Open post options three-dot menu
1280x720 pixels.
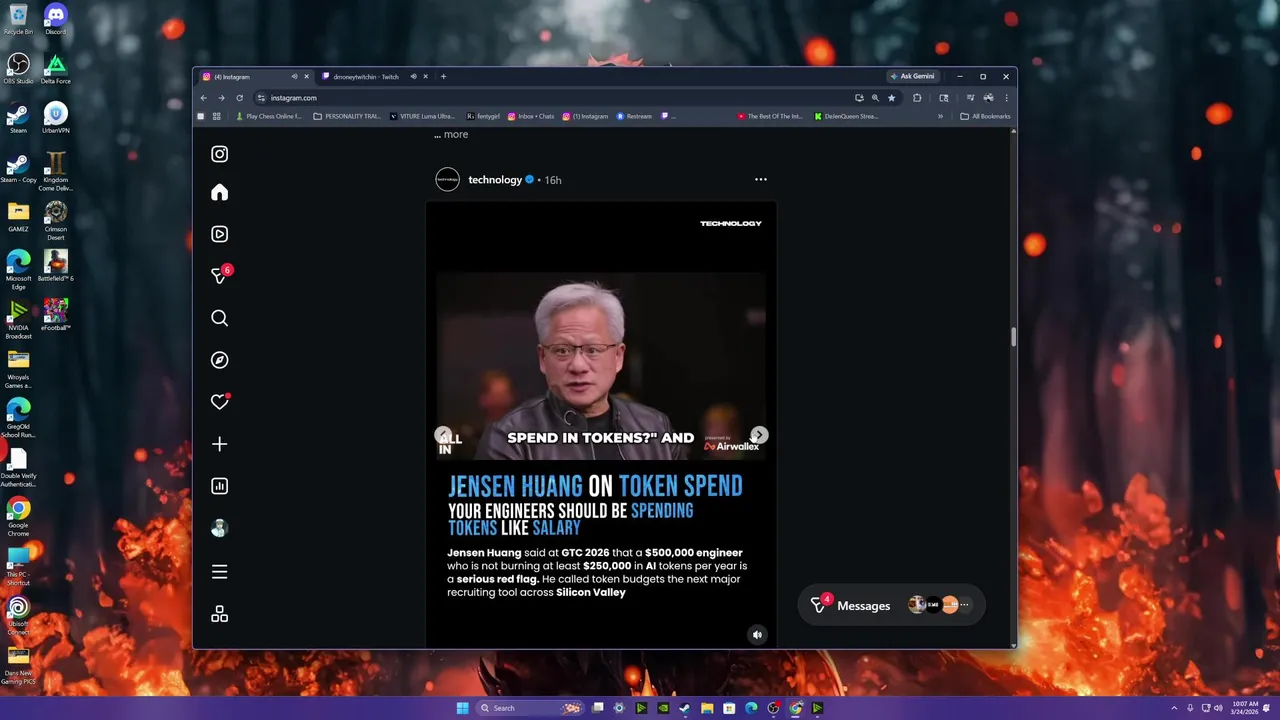coord(760,180)
